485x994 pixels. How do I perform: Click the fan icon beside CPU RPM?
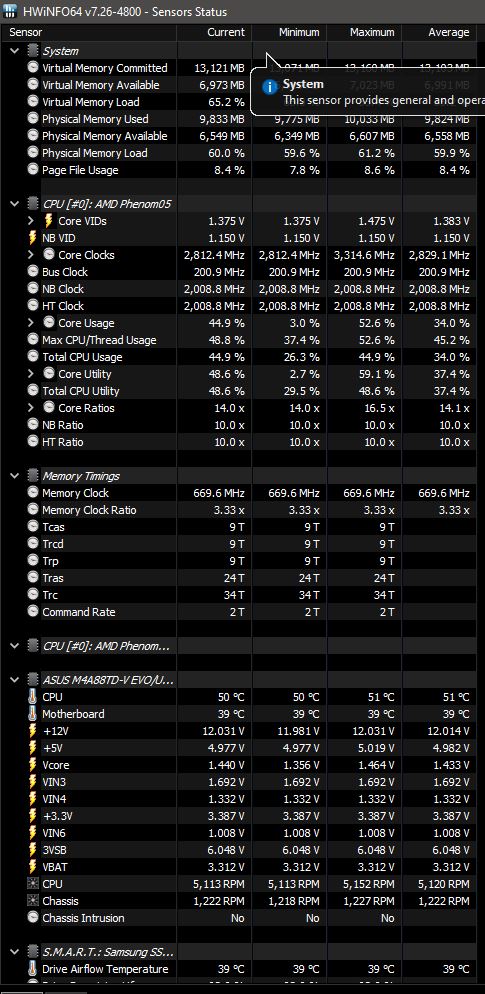coord(33,884)
